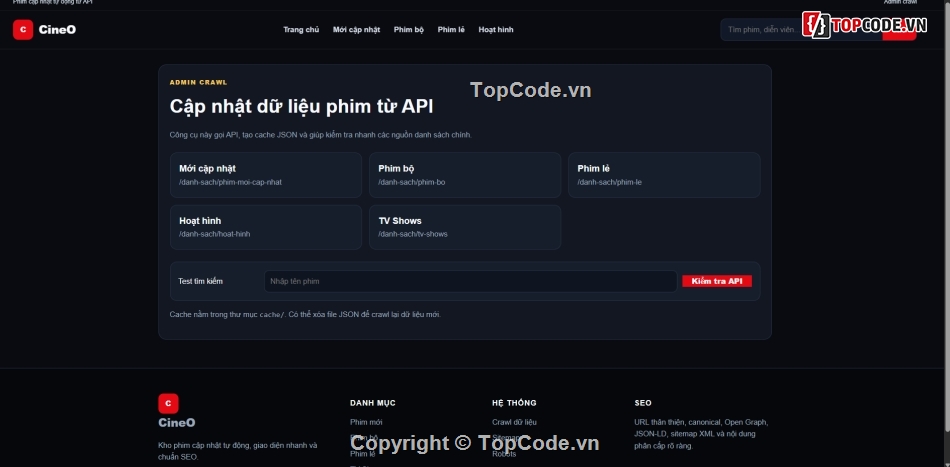Image resolution: width=950 pixels, height=467 pixels.
Task: Click the CineO logo icon in header
Action: pyautogui.click(x=23, y=30)
